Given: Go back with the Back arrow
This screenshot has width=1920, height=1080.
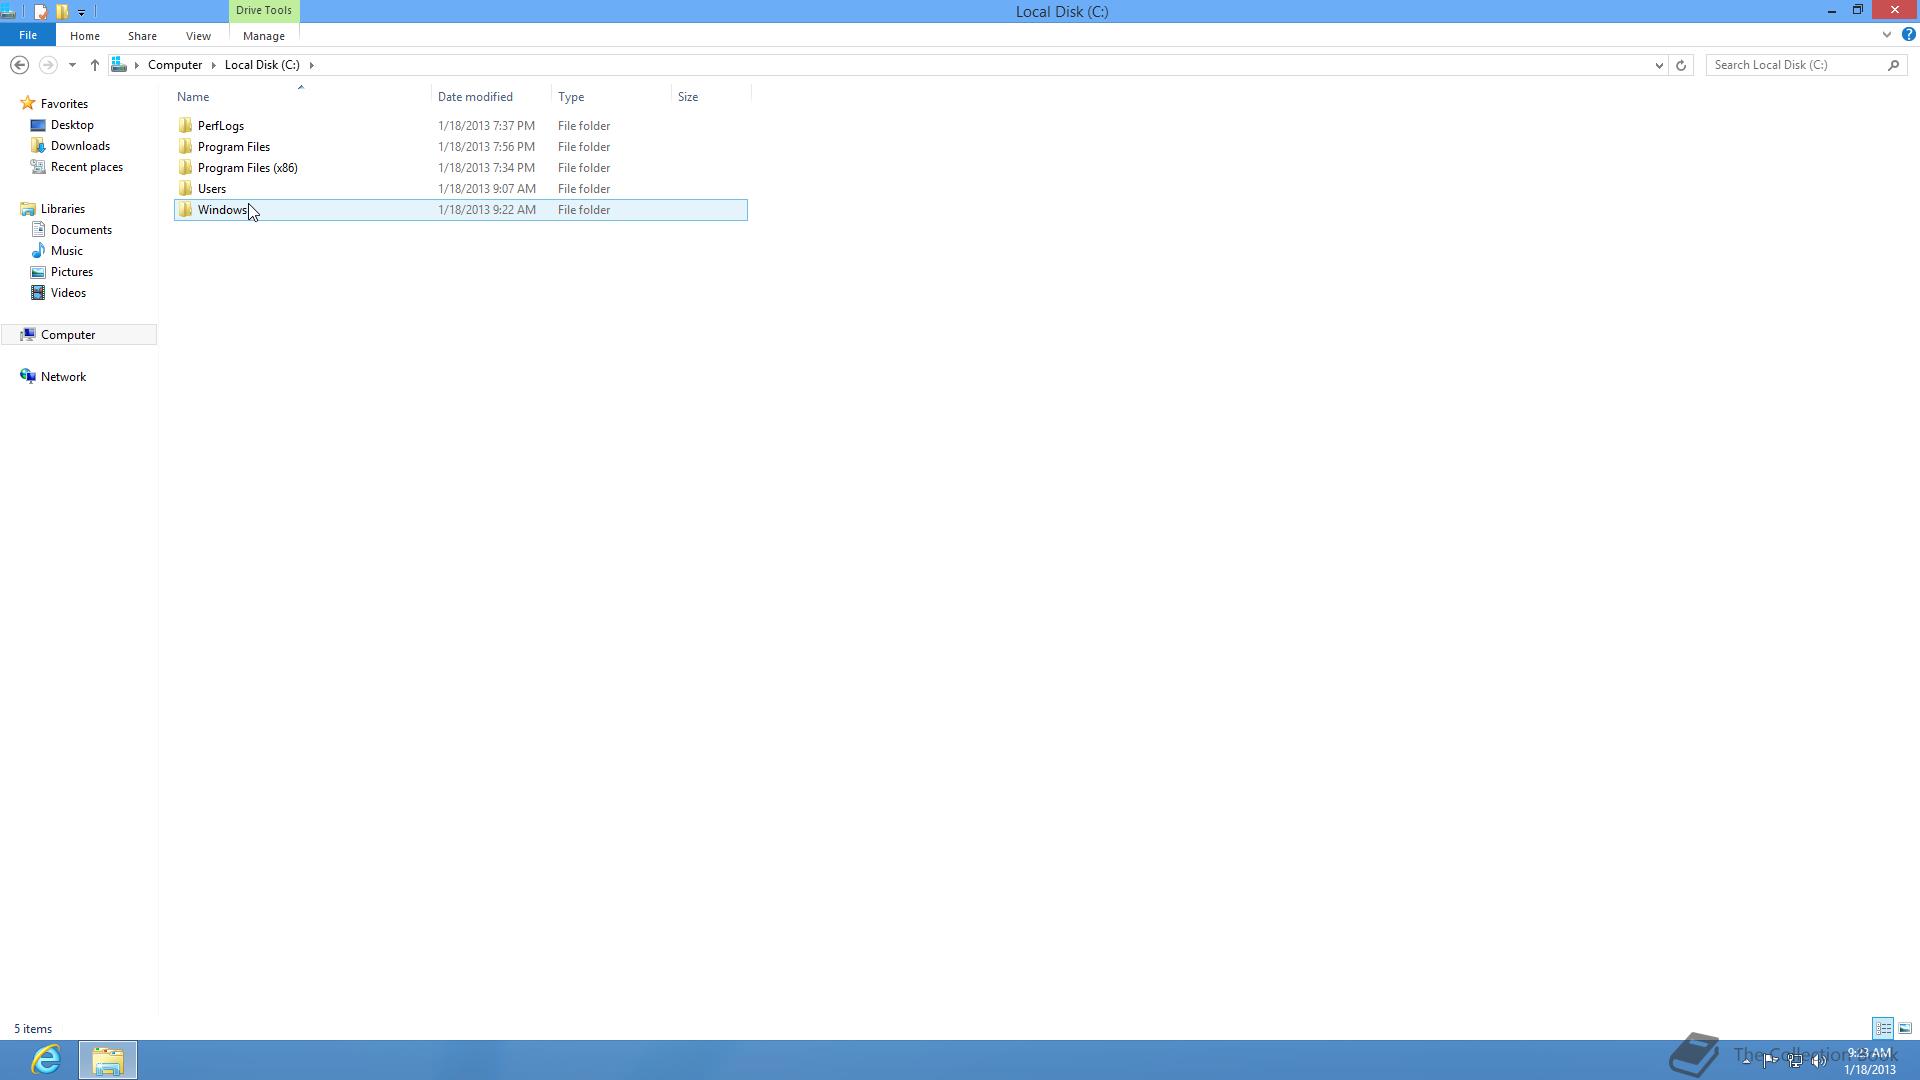Looking at the screenshot, I should click(x=19, y=65).
